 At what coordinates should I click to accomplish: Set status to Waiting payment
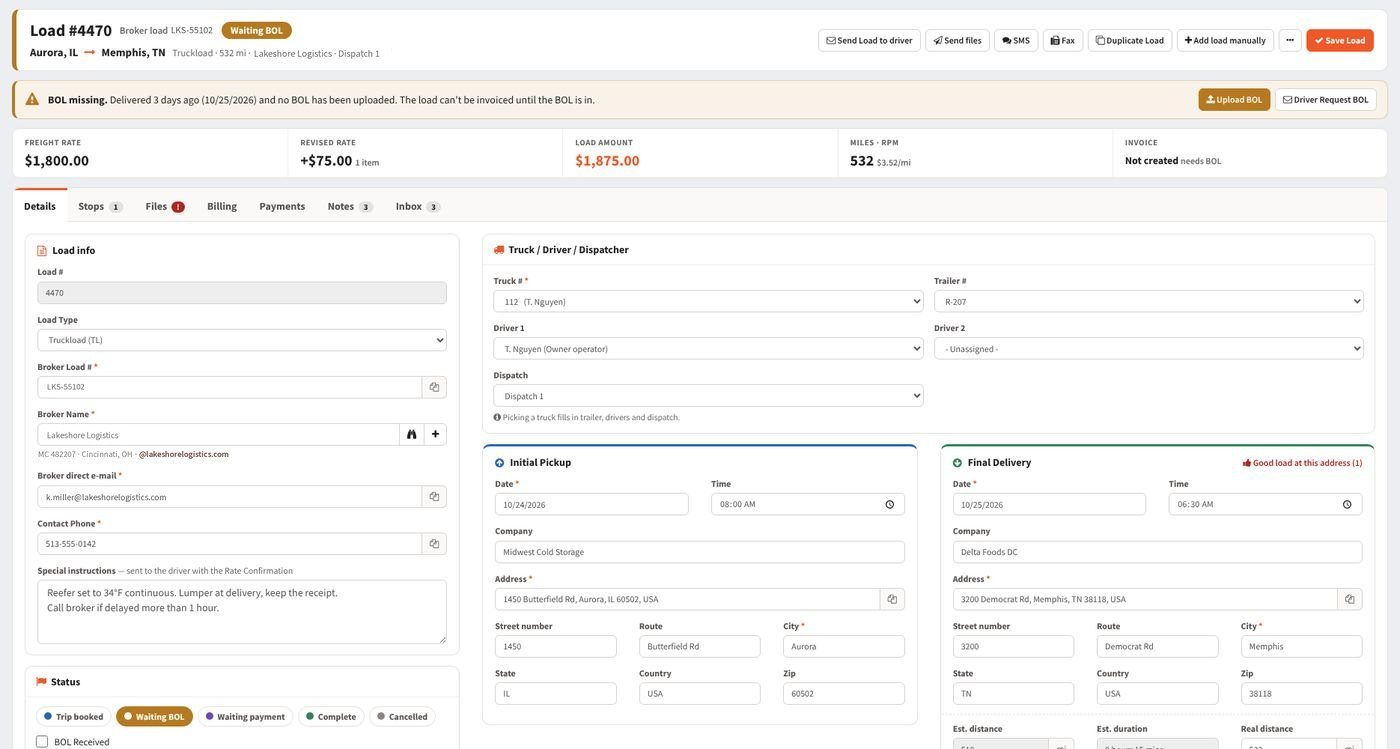coord(245,717)
